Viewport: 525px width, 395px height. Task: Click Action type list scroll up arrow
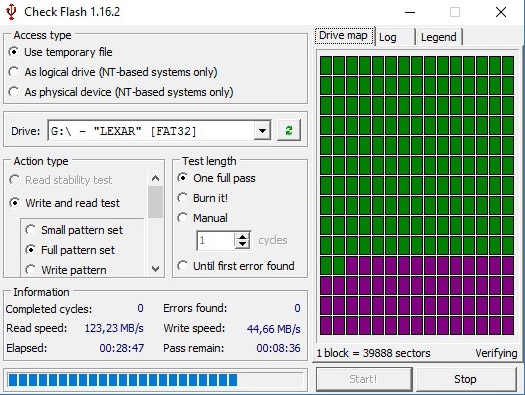click(155, 178)
